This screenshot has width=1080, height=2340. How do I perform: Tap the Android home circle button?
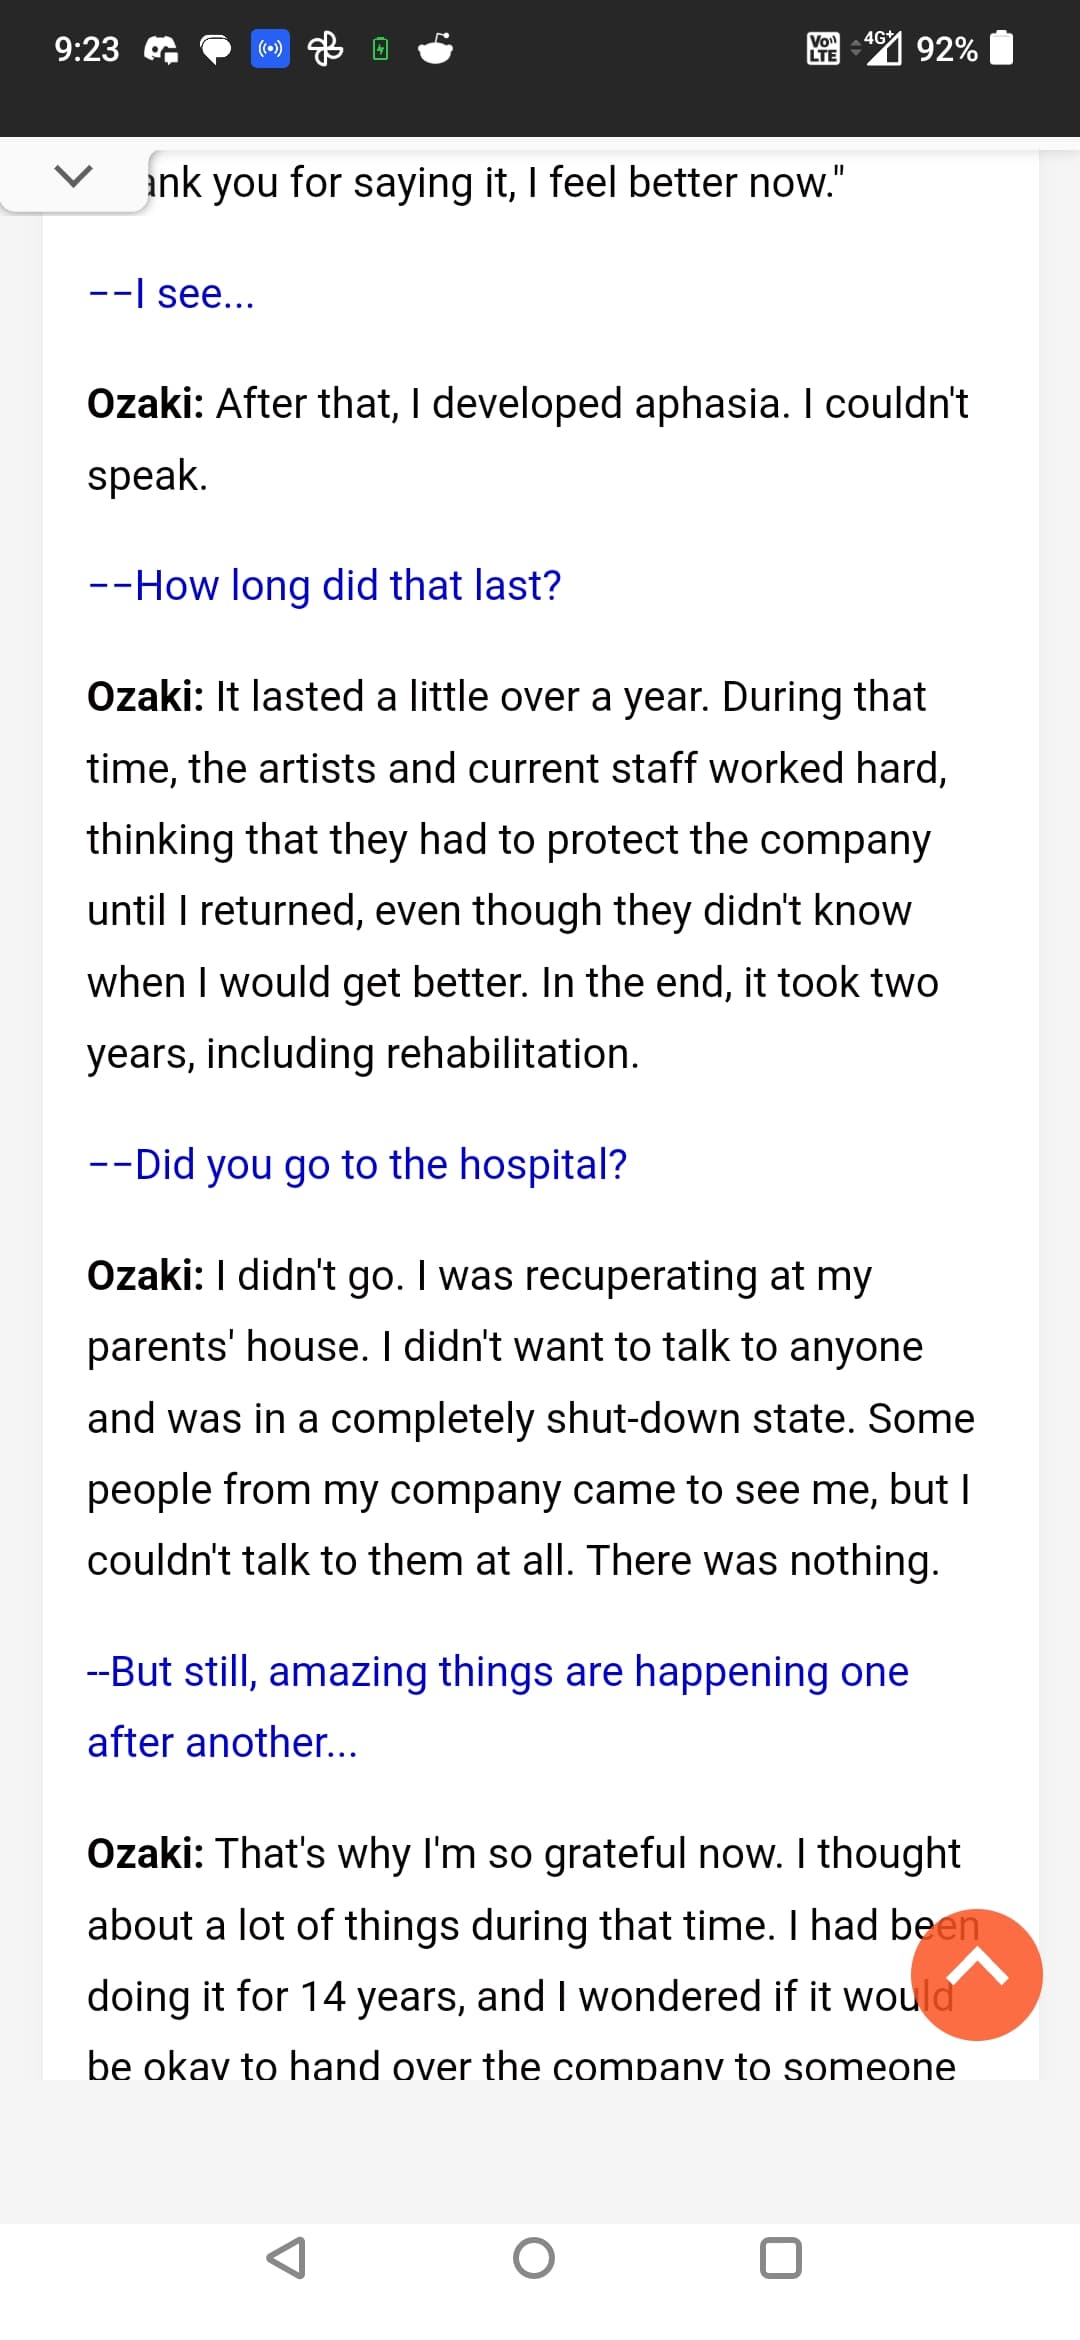point(534,2257)
